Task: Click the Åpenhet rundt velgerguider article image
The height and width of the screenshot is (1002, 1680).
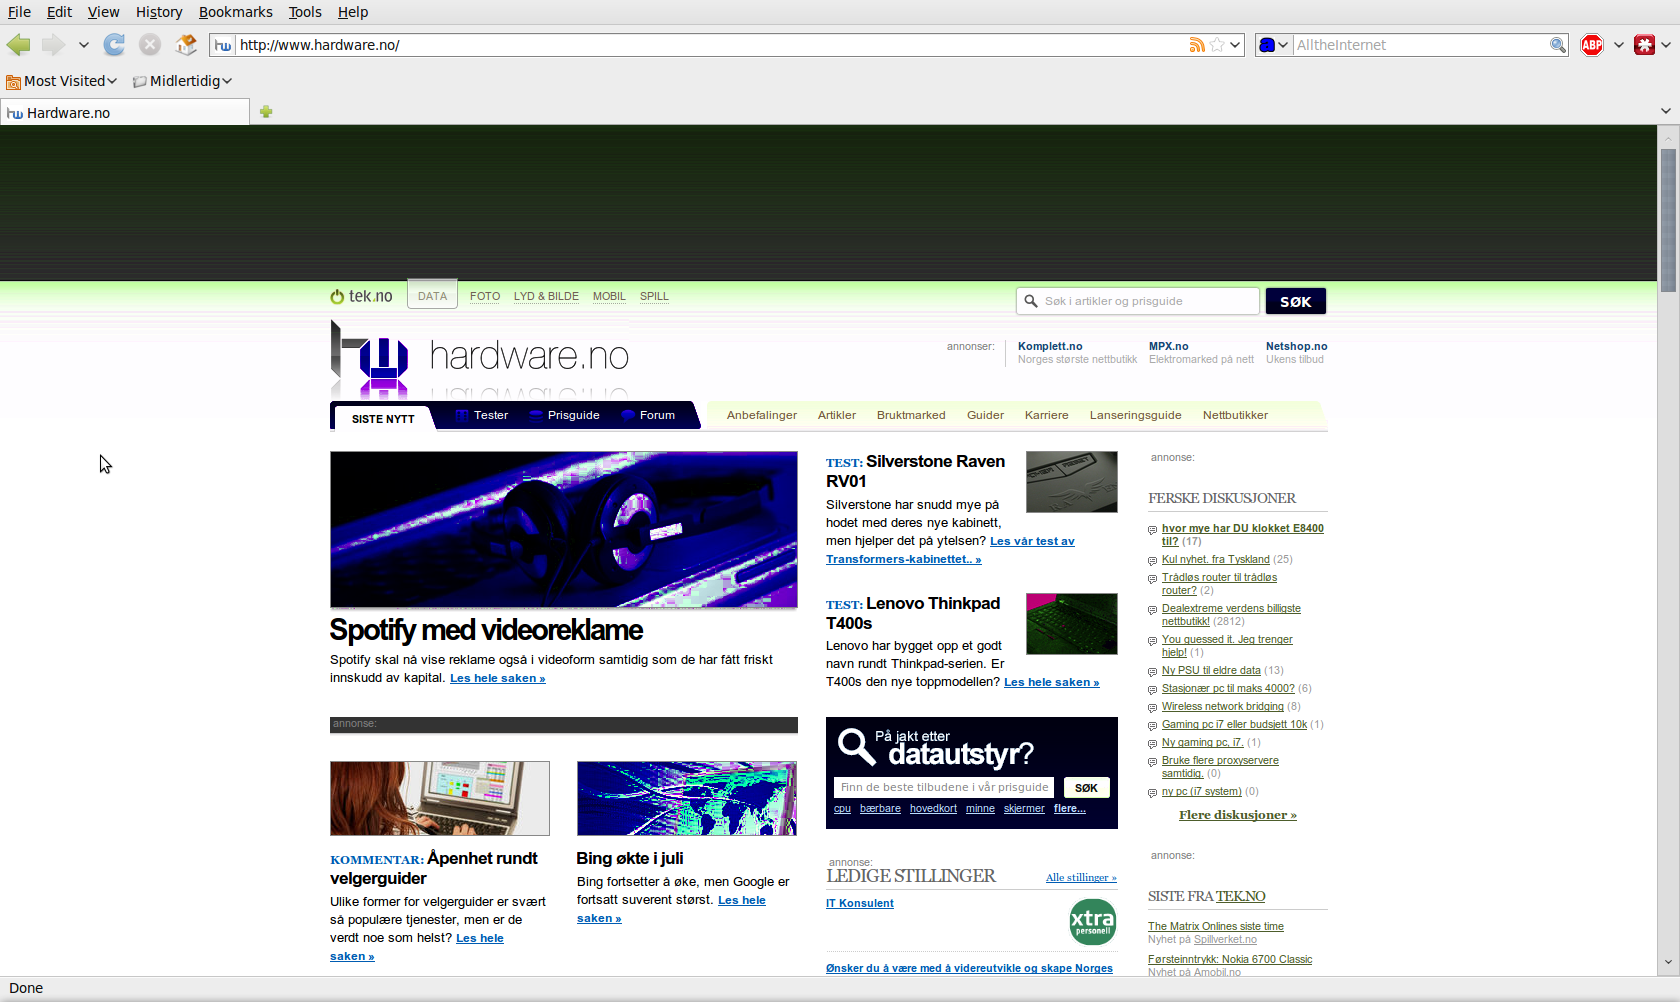Action: point(440,798)
